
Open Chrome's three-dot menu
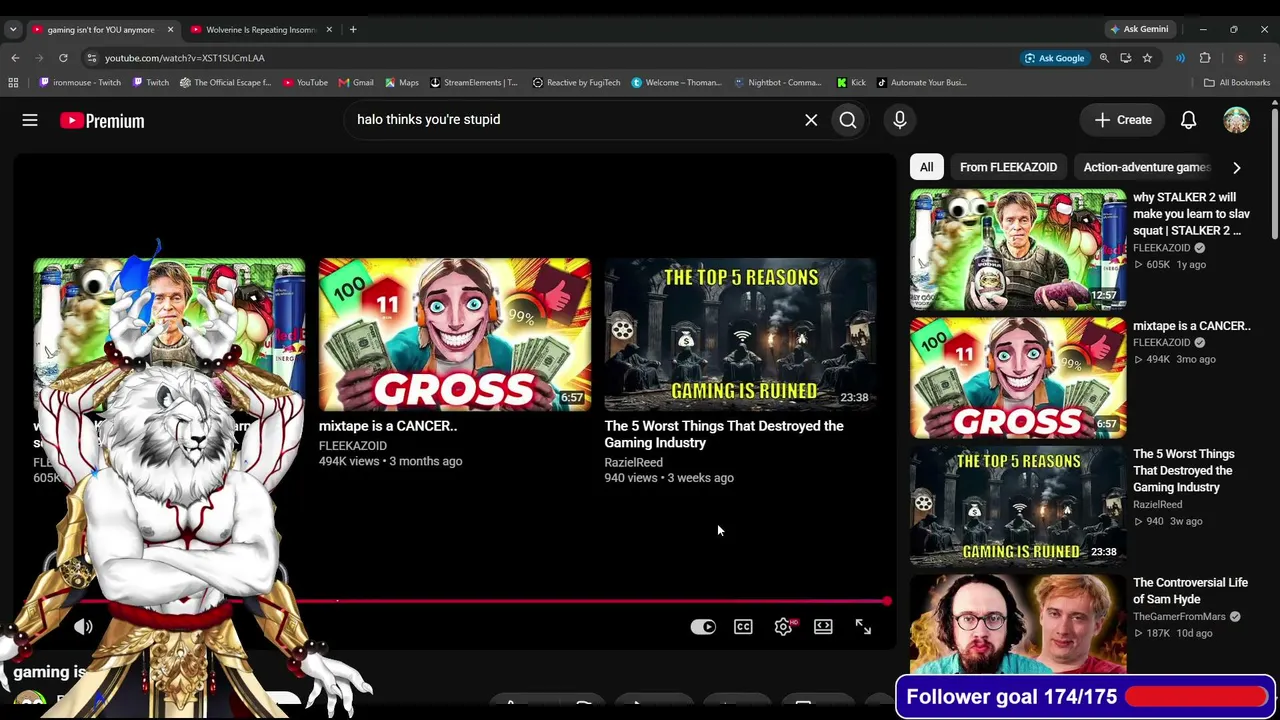1265,58
